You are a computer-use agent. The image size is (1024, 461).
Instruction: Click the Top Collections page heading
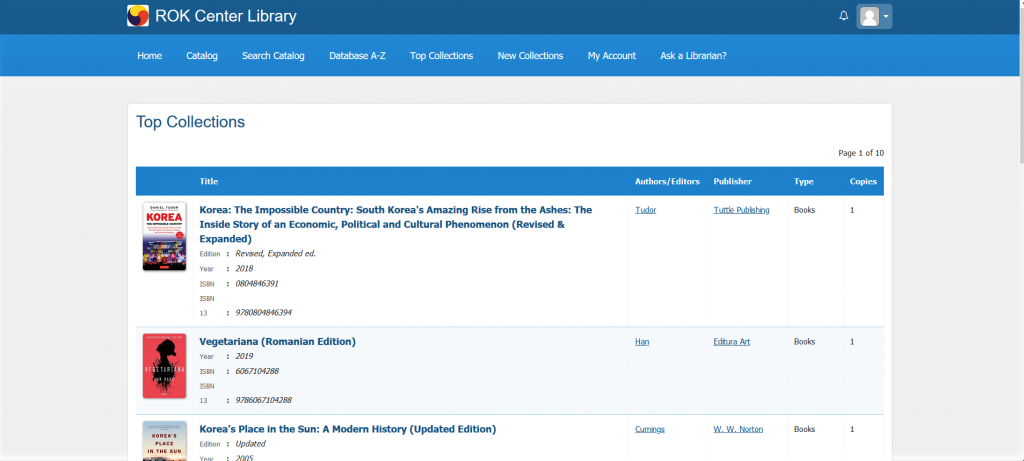[191, 122]
